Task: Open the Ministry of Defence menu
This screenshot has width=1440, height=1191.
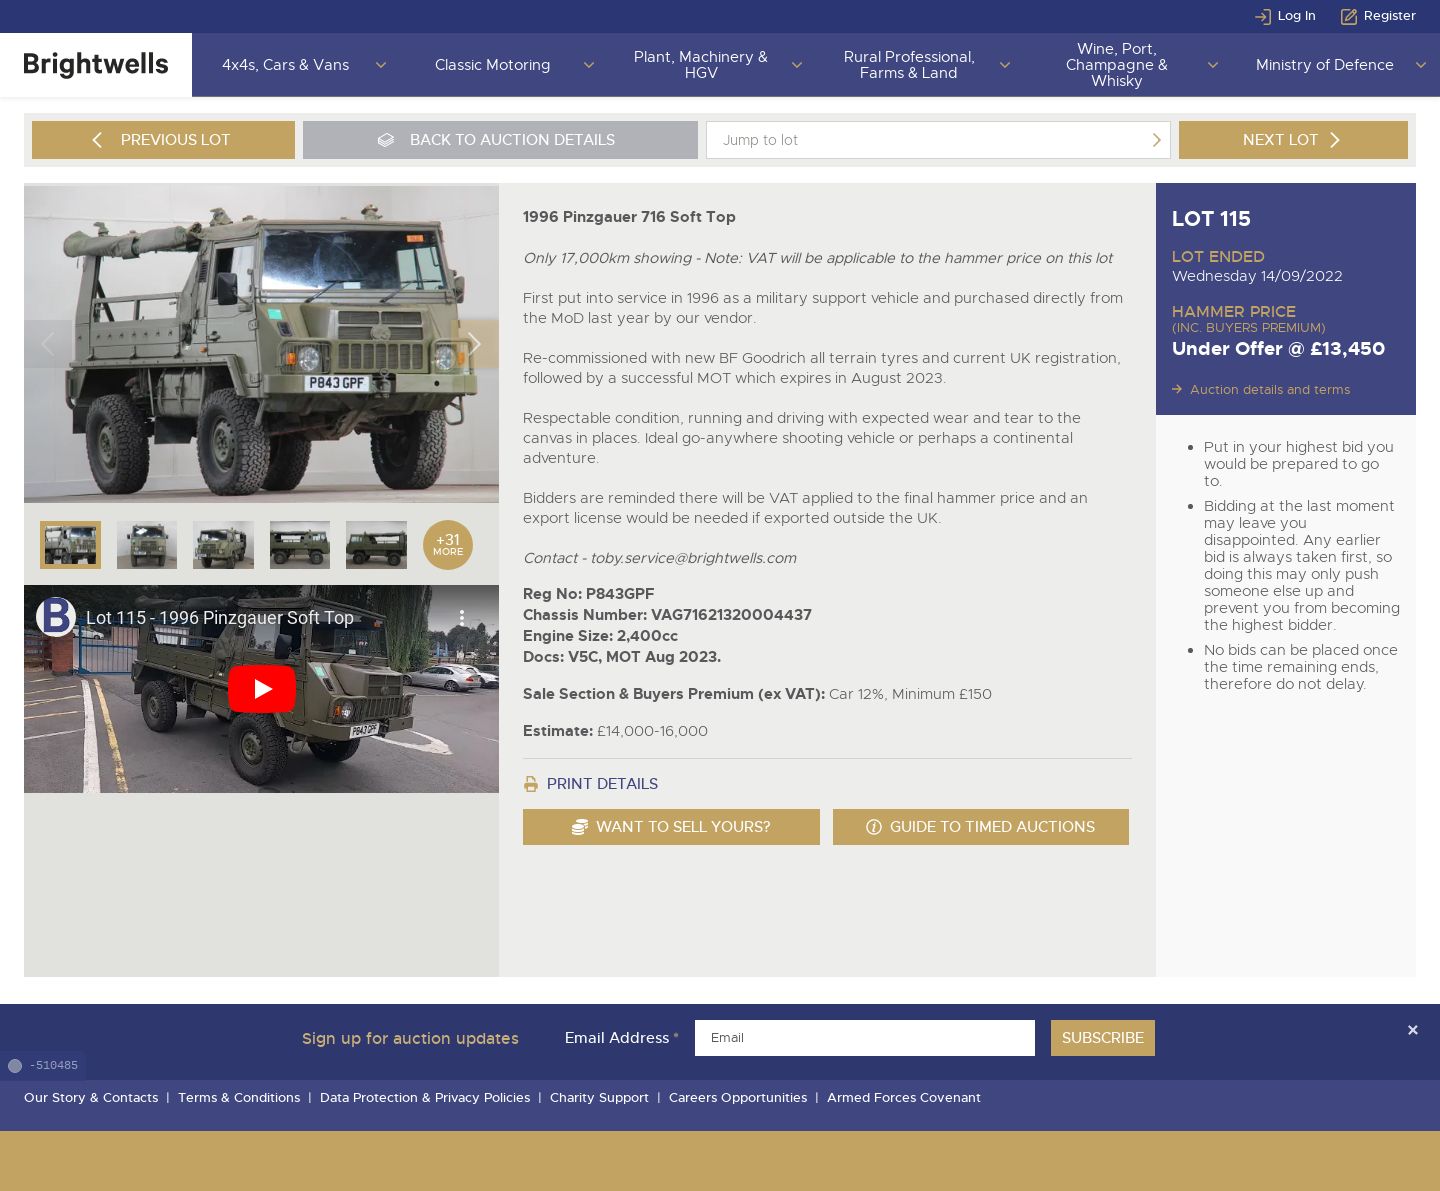Action: point(1325,65)
